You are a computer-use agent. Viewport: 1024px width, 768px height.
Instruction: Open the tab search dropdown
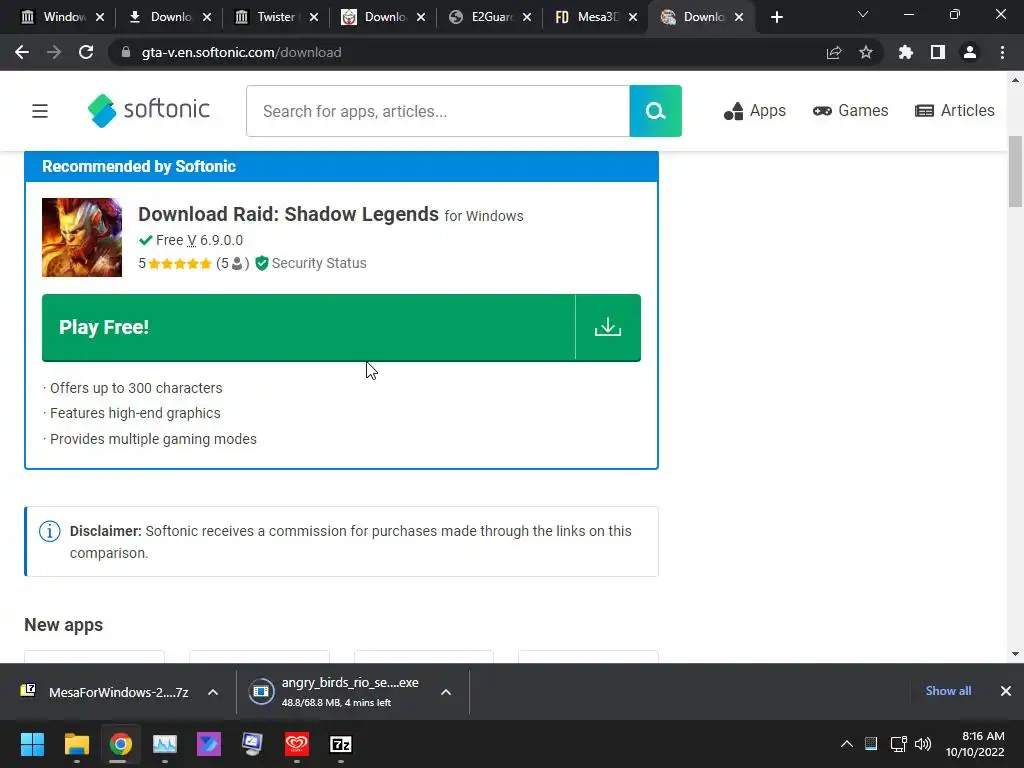[863, 14]
